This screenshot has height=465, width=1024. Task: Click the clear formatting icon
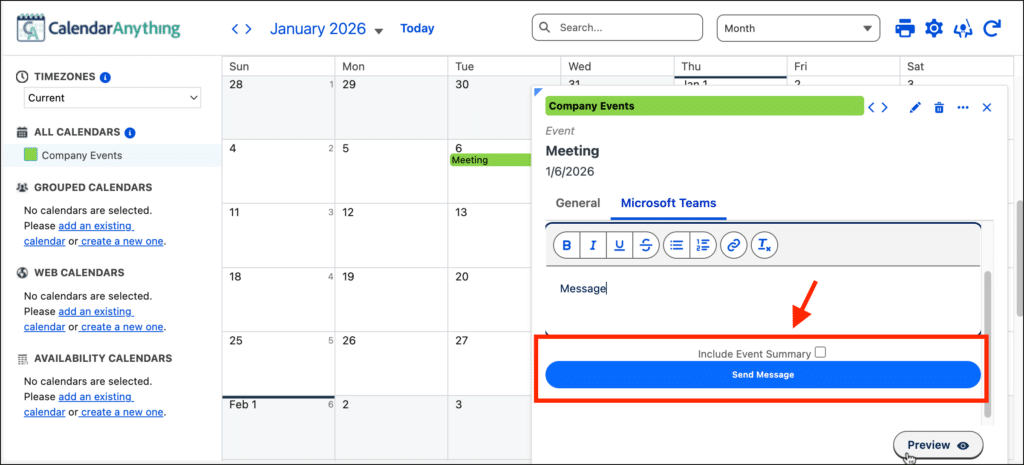[764, 245]
